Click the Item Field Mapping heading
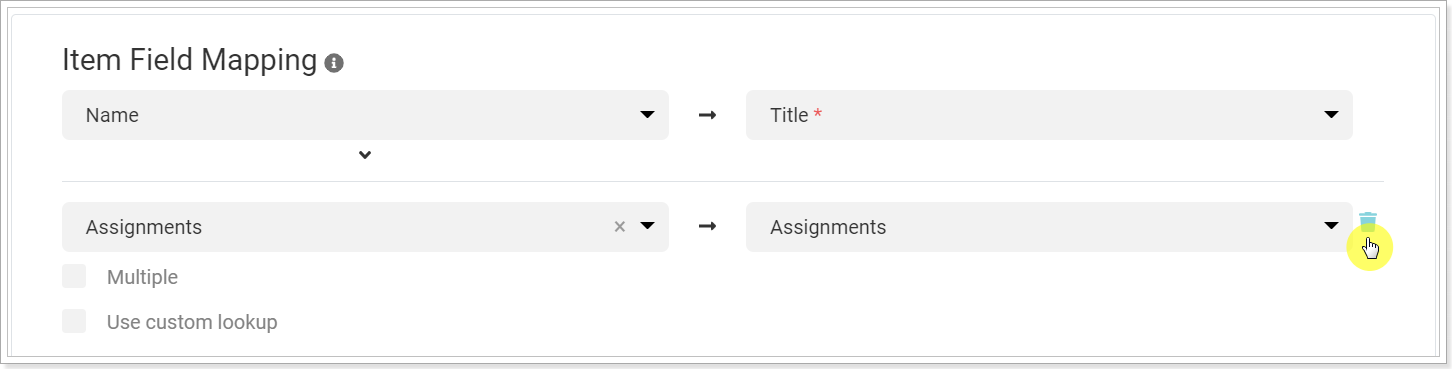Image resolution: width=1452 pixels, height=369 pixels. click(189, 60)
